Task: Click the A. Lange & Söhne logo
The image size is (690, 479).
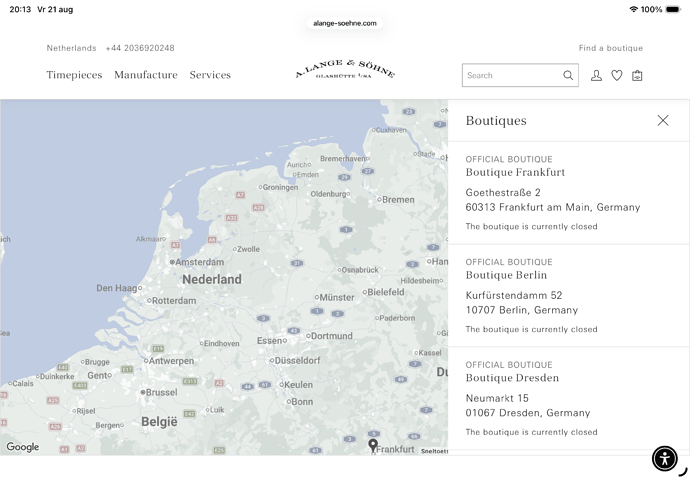Action: click(345, 69)
